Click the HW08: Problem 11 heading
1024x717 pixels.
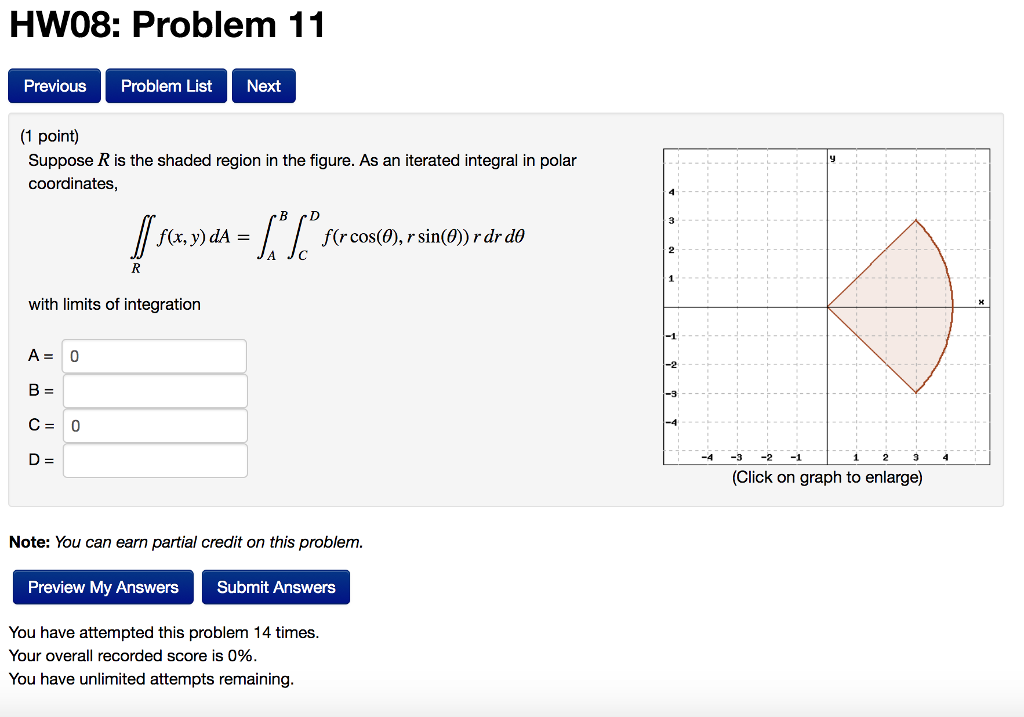pyautogui.click(x=165, y=25)
